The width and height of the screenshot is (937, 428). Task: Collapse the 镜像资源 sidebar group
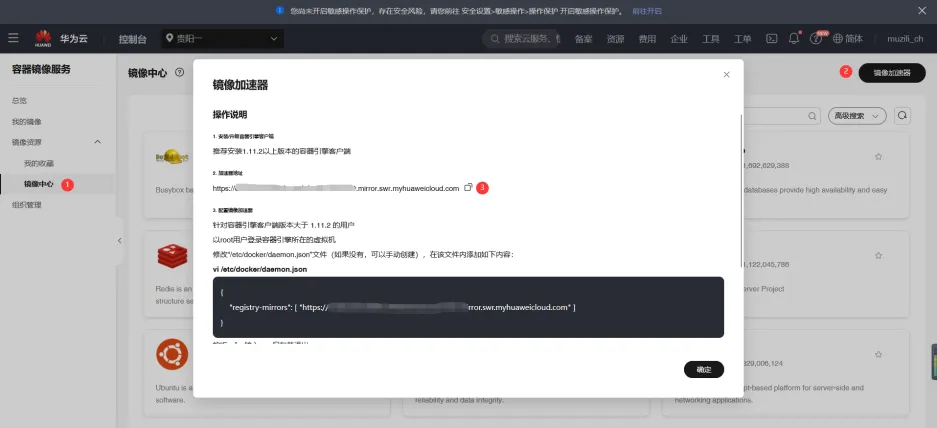98,142
